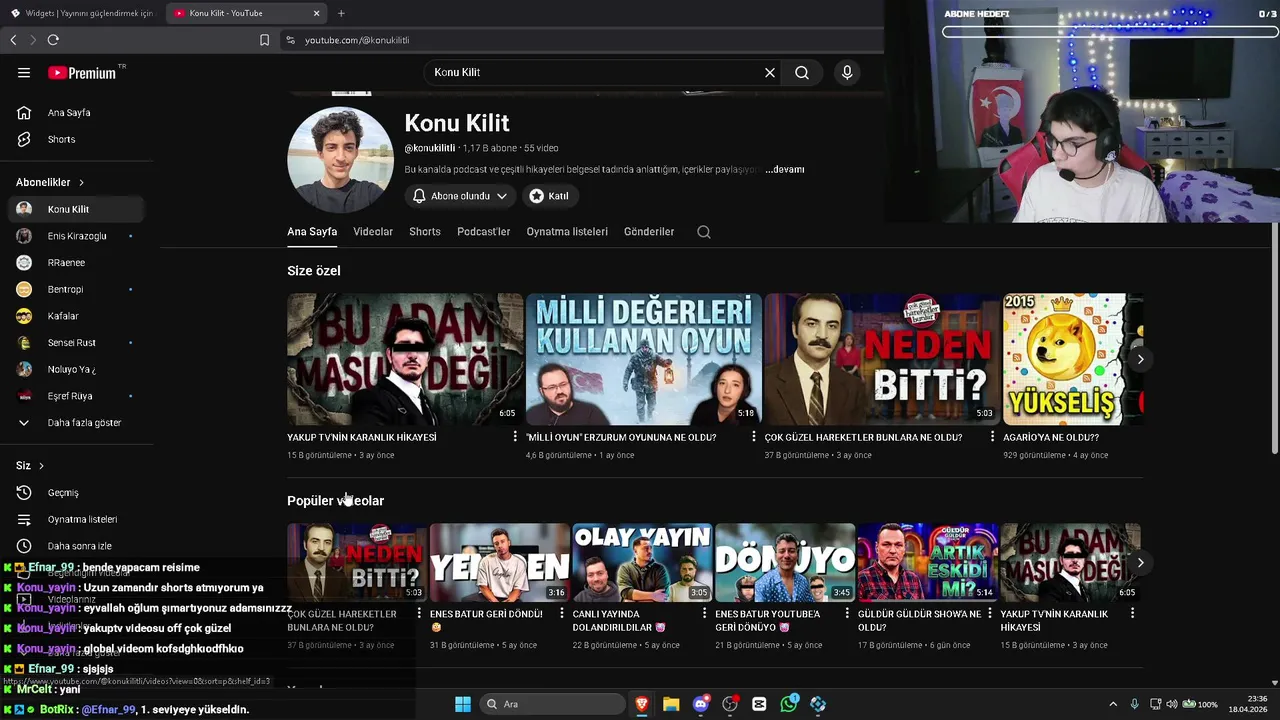Screen dimensions: 1280x720
Task: Click the YouTube Premium logo
Action: click(82, 73)
